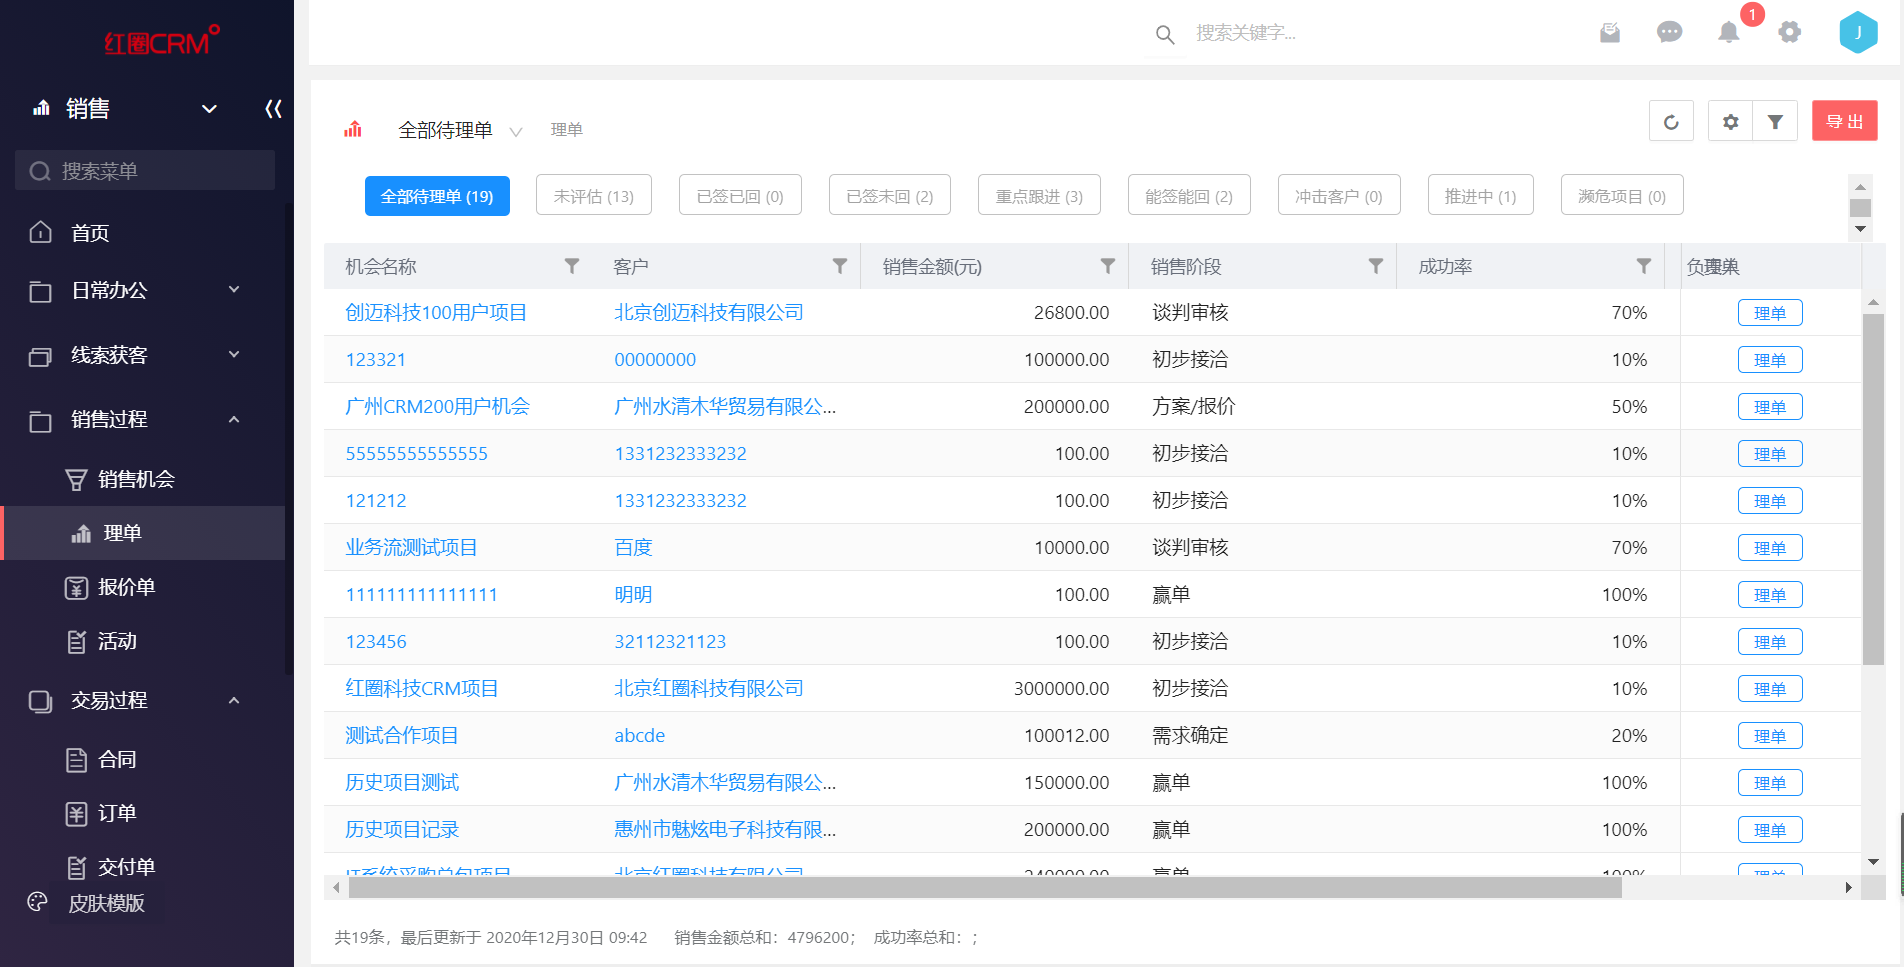Open 报价单 in the sidebar
The image size is (1904, 967).
126,588
